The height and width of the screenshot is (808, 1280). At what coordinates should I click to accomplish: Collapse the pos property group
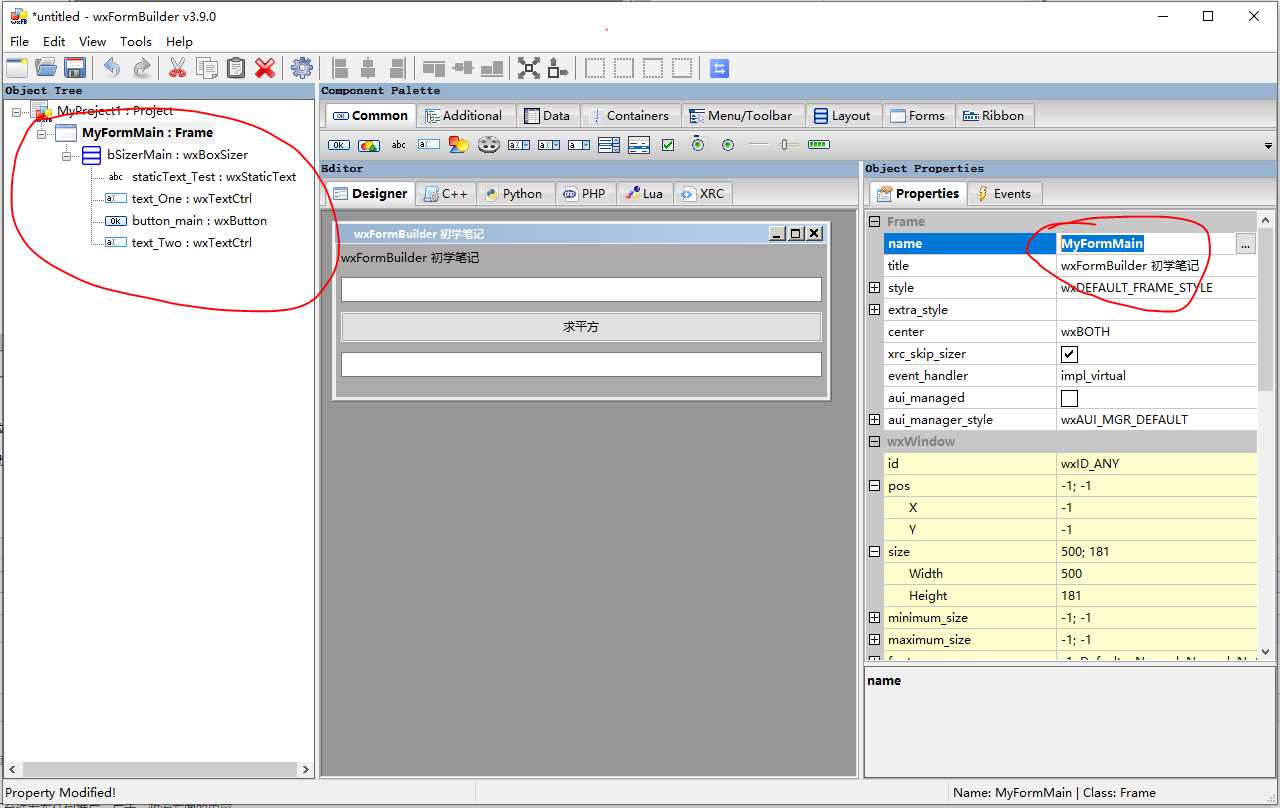click(x=874, y=486)
